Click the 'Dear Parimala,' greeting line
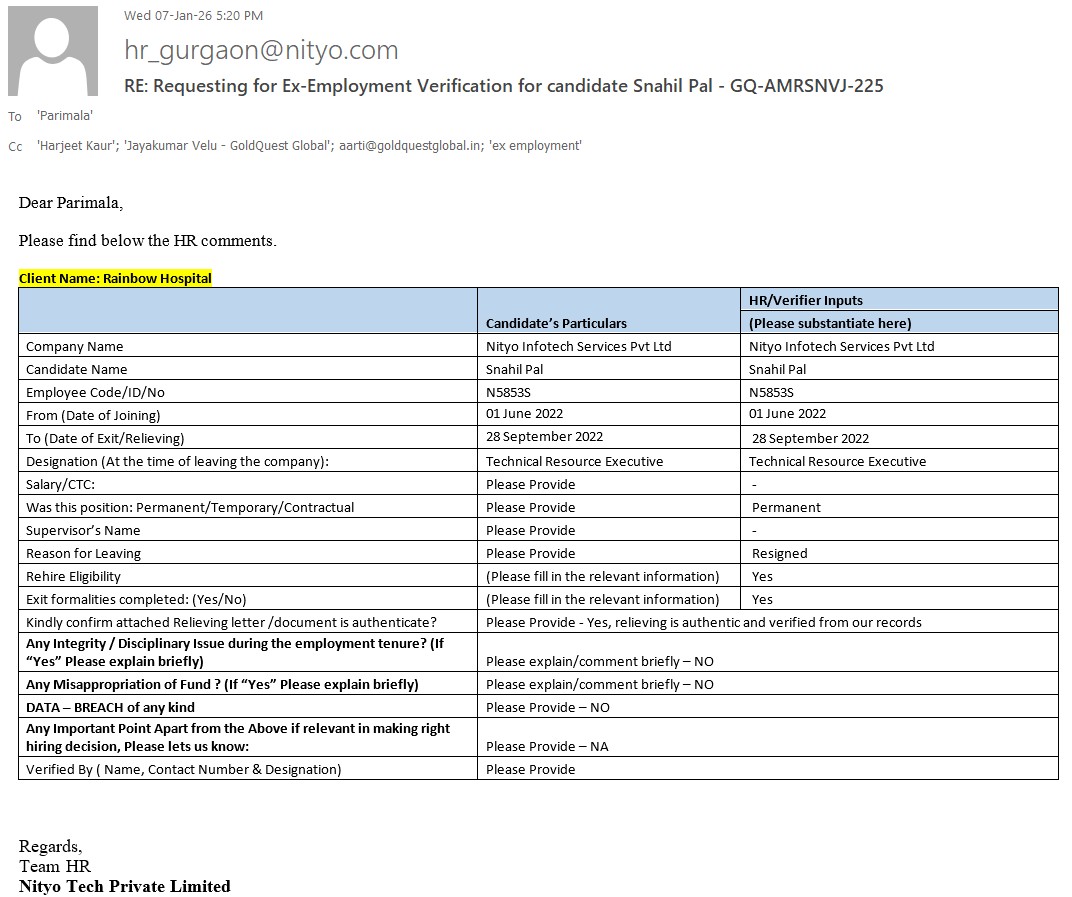 tap(71, 203)
